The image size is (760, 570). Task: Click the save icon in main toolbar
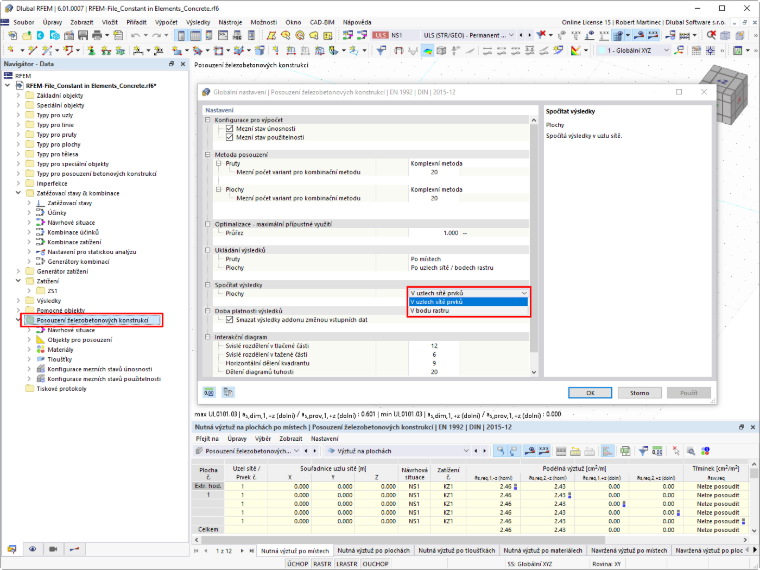click(x=83, y=35)
